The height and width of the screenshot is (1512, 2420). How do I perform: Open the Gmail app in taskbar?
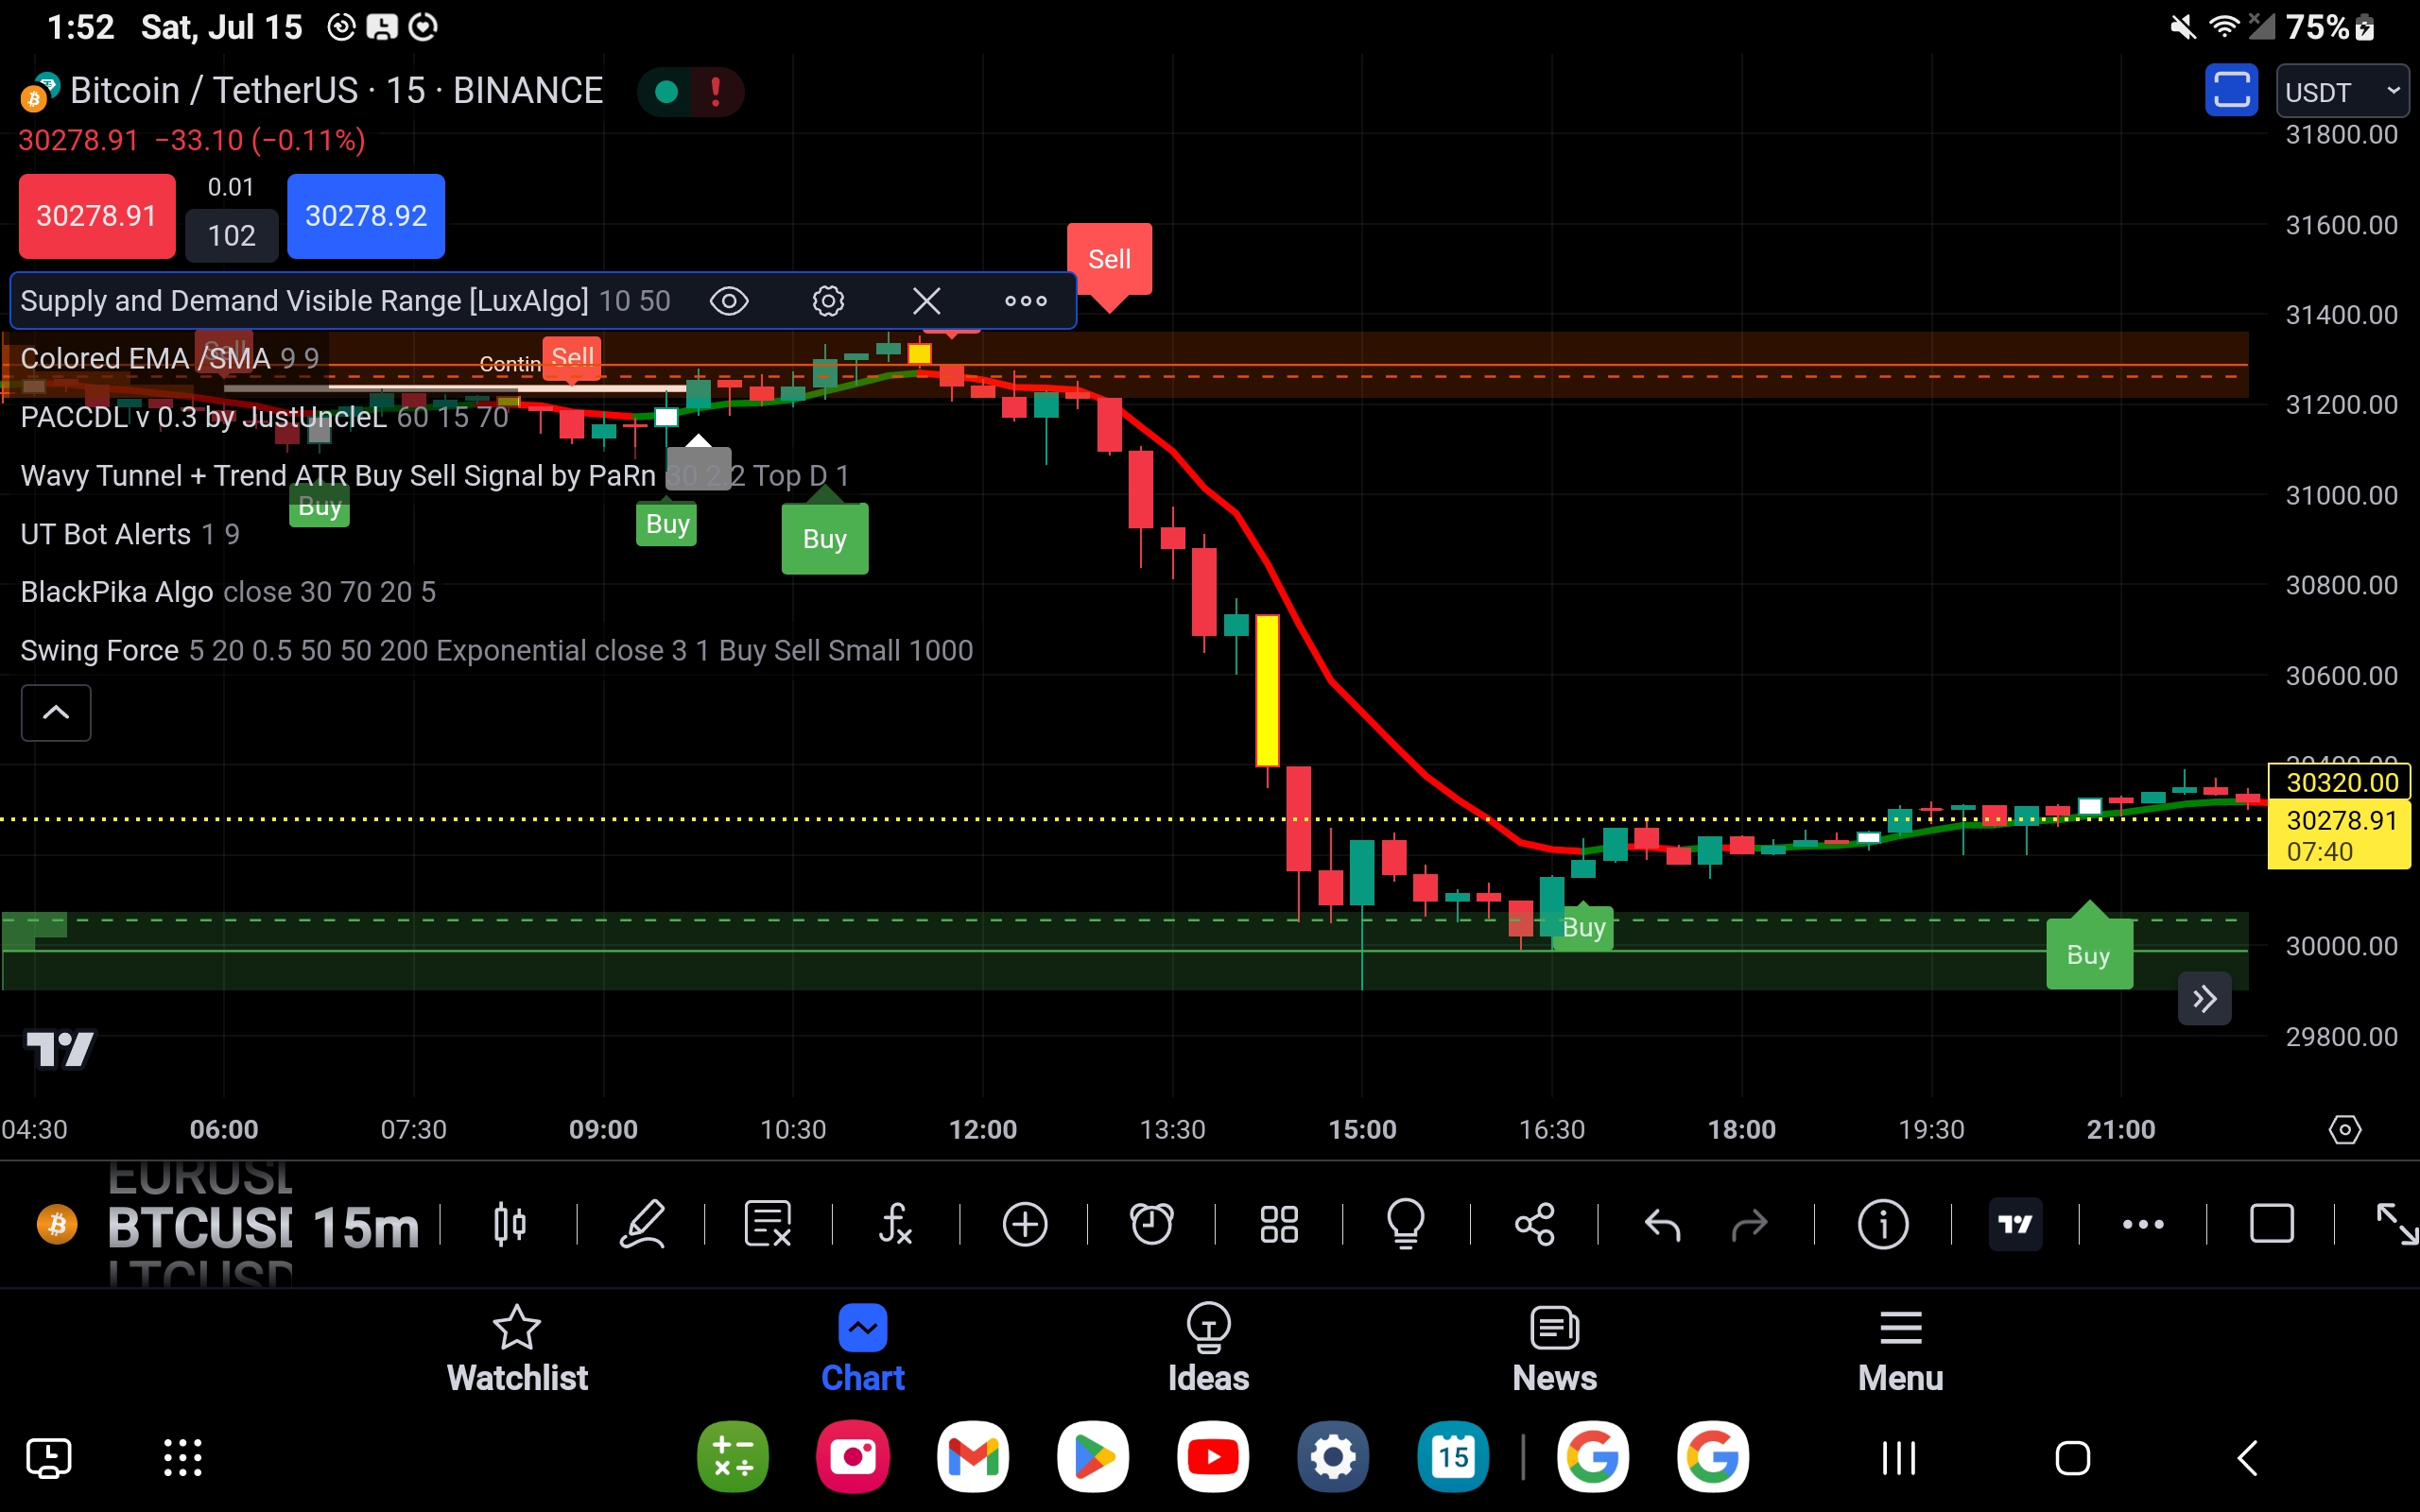(x=973, y=1457)
